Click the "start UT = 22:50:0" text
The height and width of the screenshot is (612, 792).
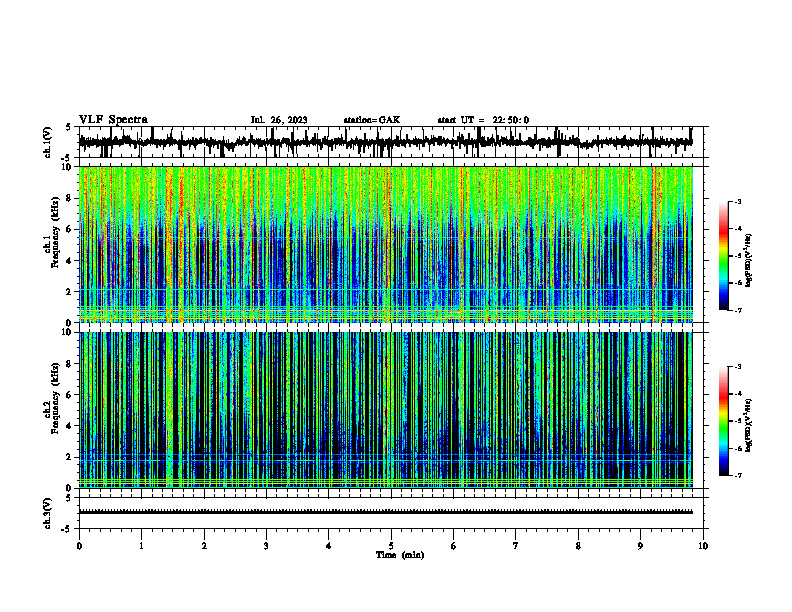click(483, 120)
